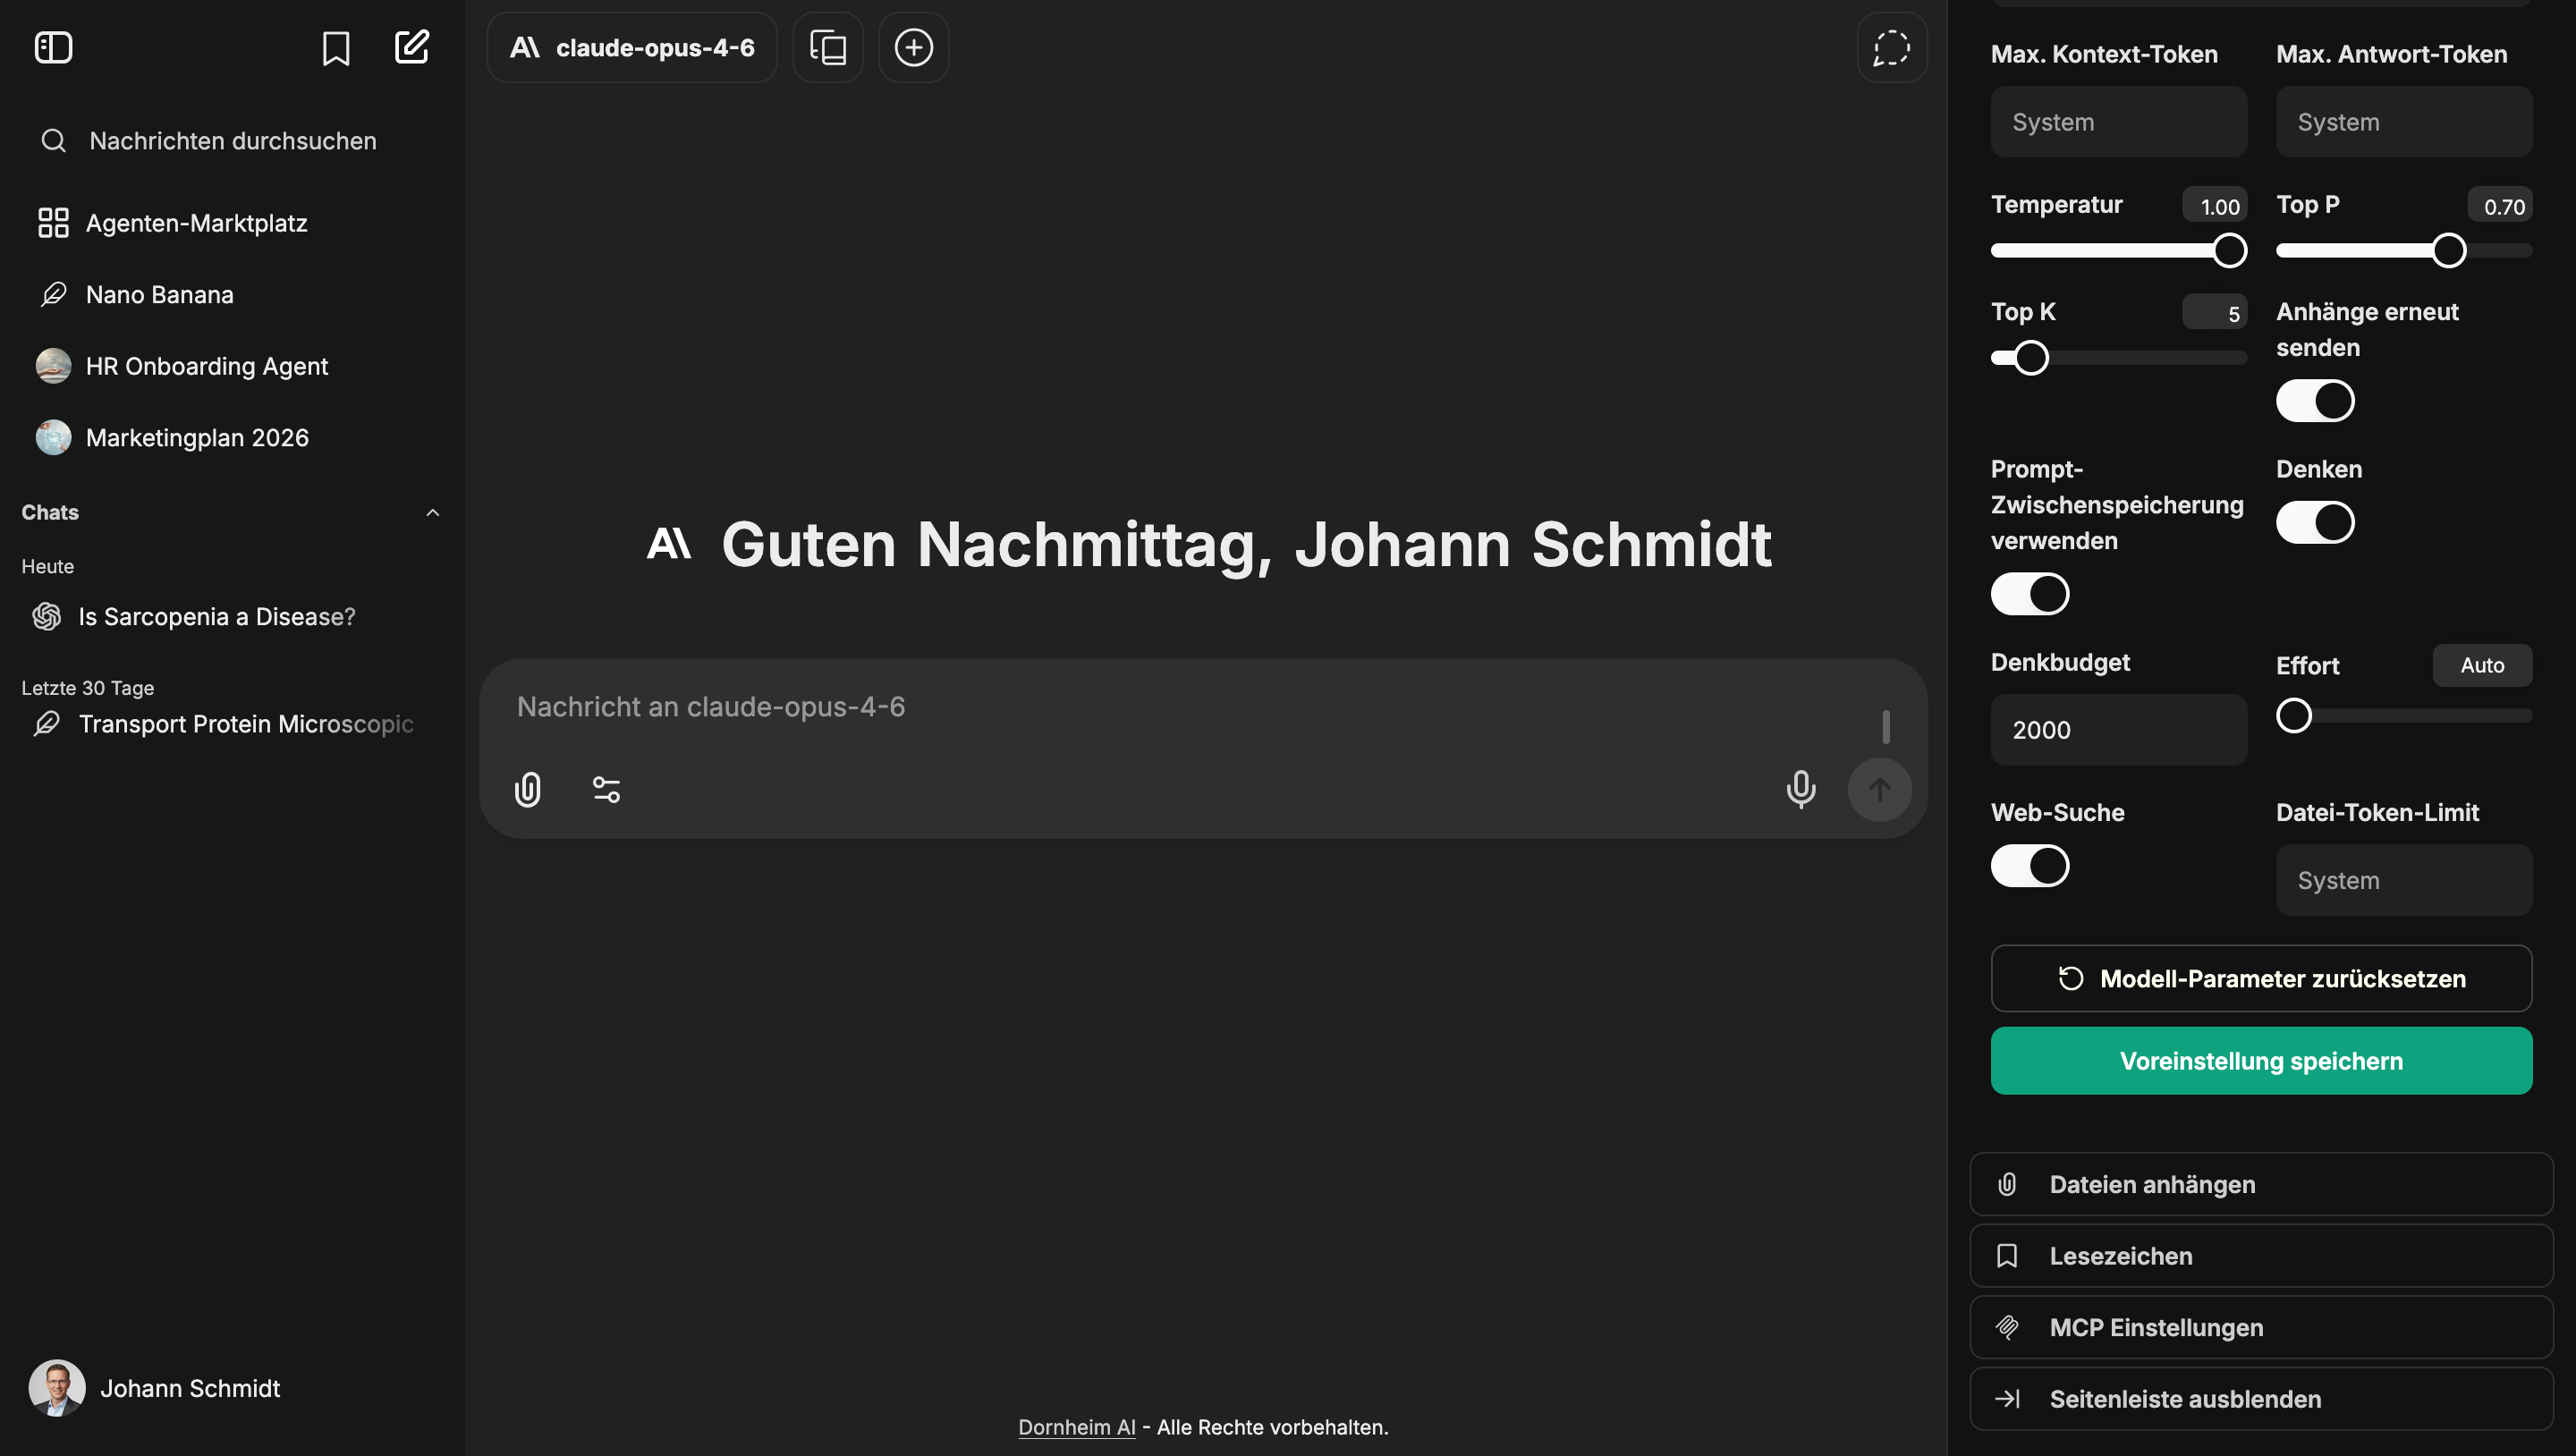This screenshot has height=1456, width=2576.
Task: Open the Dornheim AI link
Action: click(x=1077, y=1427)
